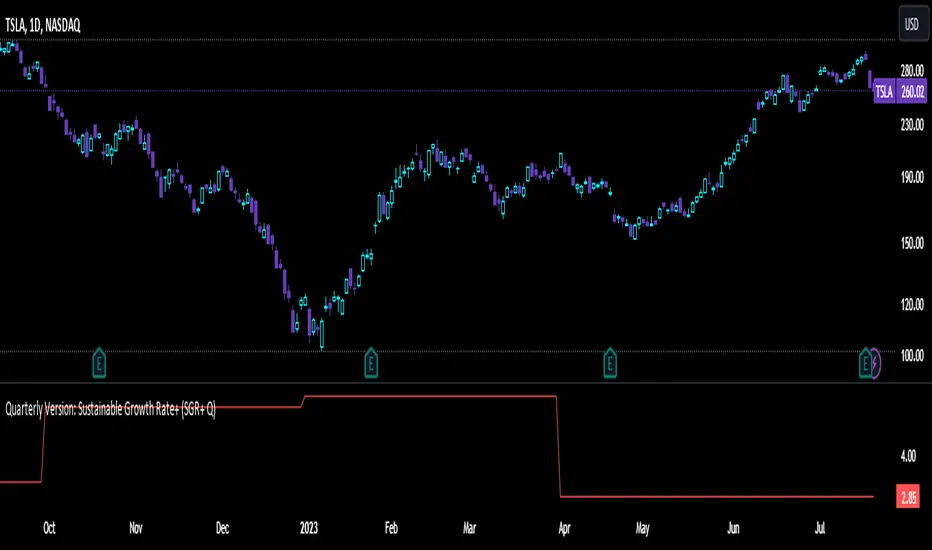The image size is (932, 550).
Task: Click the 190.00 price axis label
Action: coord(912,177)
